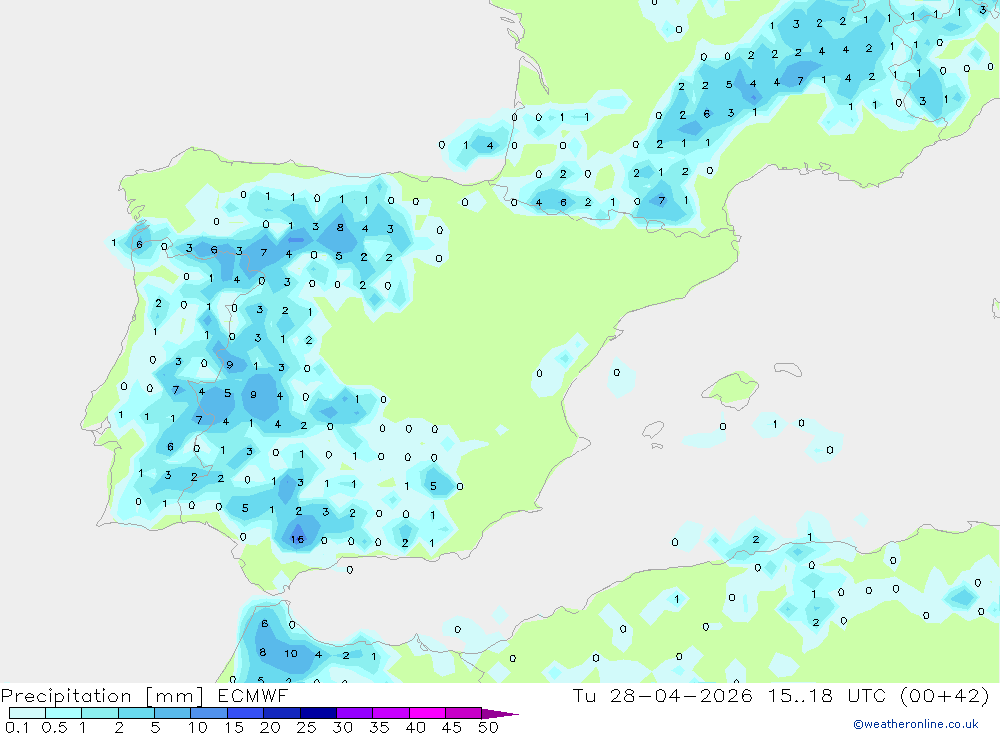1000x733 pixels.
Task: Select the 5–10 mm blue legend segment
Action: [x=173, y=713]
